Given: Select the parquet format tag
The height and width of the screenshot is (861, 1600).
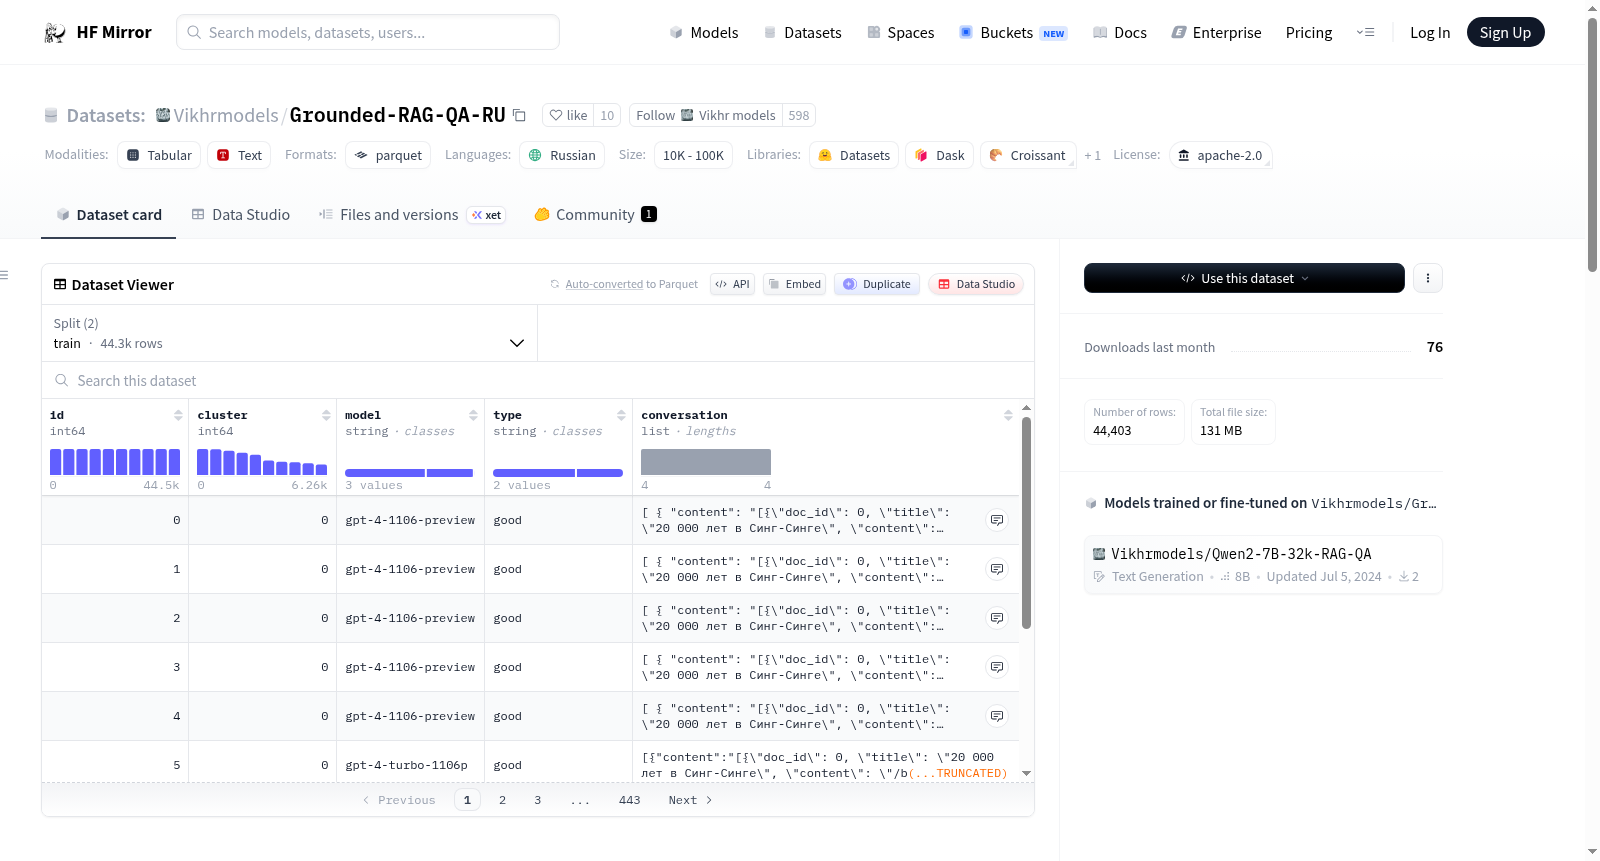Looking at the screenshot, I should tap(388, 155).
